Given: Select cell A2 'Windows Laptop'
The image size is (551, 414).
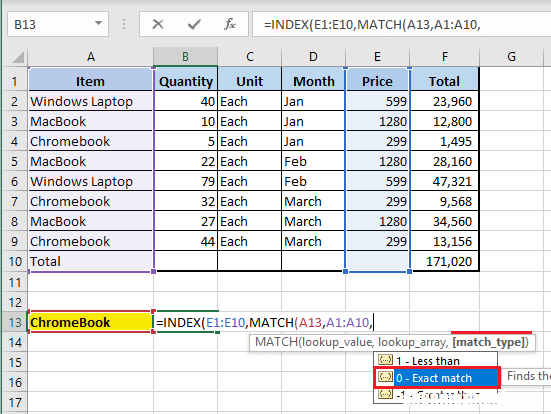Looking at the screenshot, I should coord(91,101).
